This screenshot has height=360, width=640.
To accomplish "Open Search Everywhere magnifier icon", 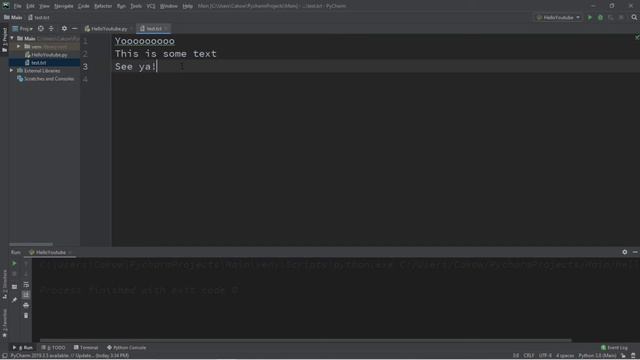I will click(x=634, y=18).
